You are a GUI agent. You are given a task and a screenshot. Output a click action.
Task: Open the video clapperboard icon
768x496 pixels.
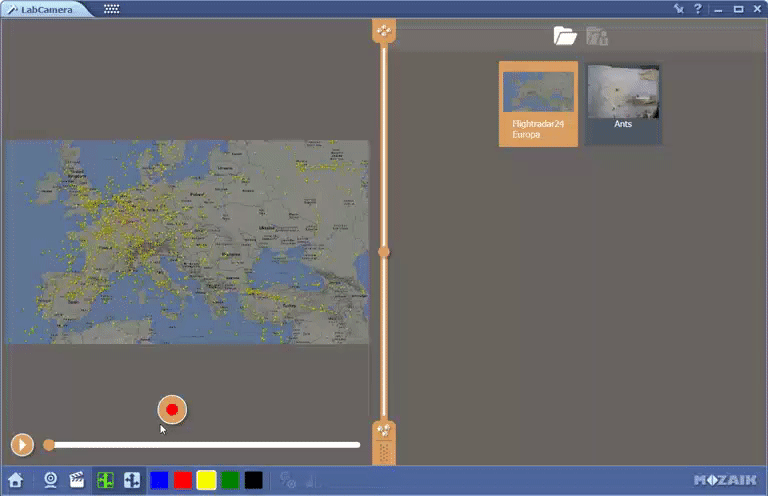pyautogui.click(x=76, y=480)
